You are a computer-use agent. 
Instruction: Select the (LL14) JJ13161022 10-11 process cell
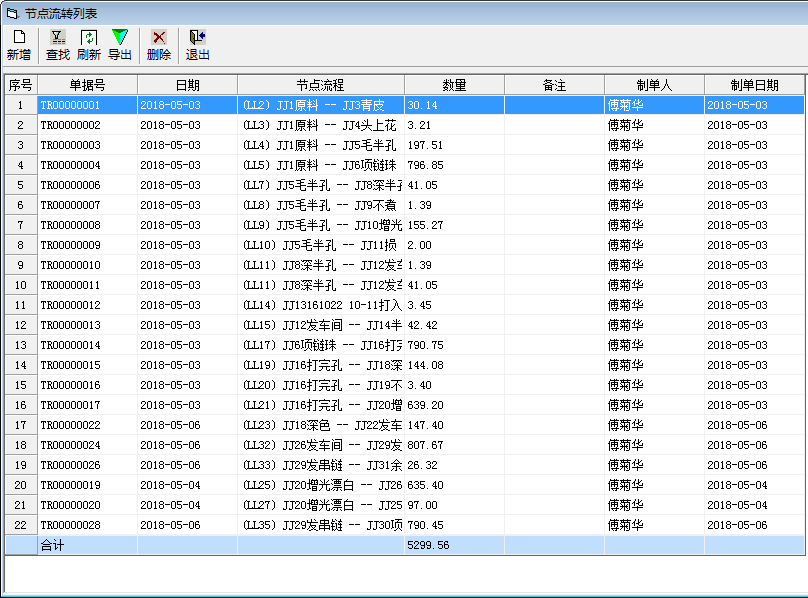pos(321,305)
